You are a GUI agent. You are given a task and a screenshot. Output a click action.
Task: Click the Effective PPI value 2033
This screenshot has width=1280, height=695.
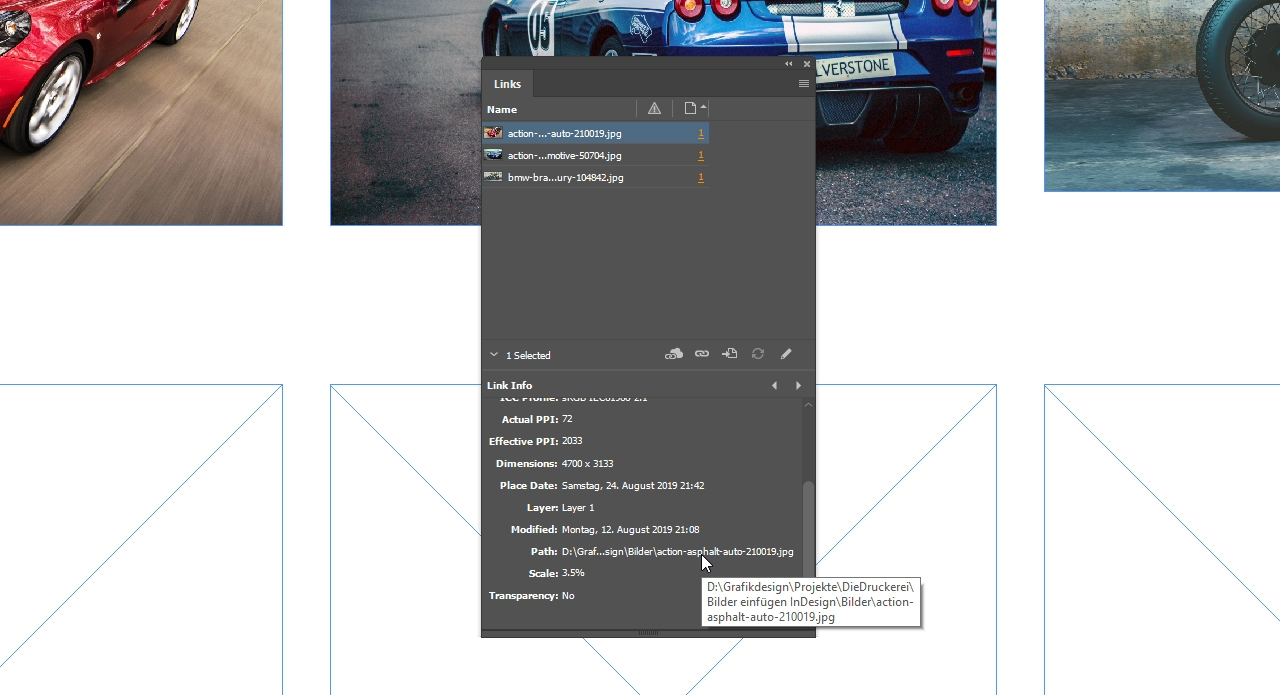(572, 441)
